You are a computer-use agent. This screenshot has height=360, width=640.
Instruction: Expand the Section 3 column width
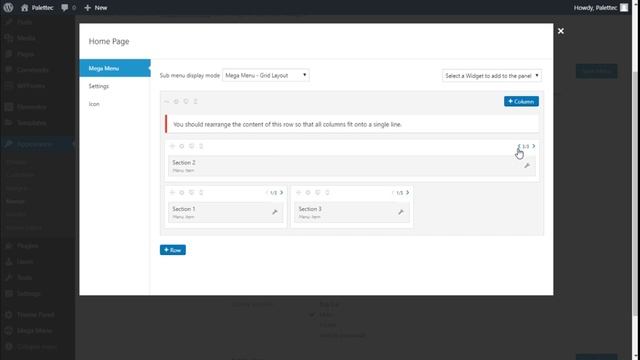[x=407, y=193]
